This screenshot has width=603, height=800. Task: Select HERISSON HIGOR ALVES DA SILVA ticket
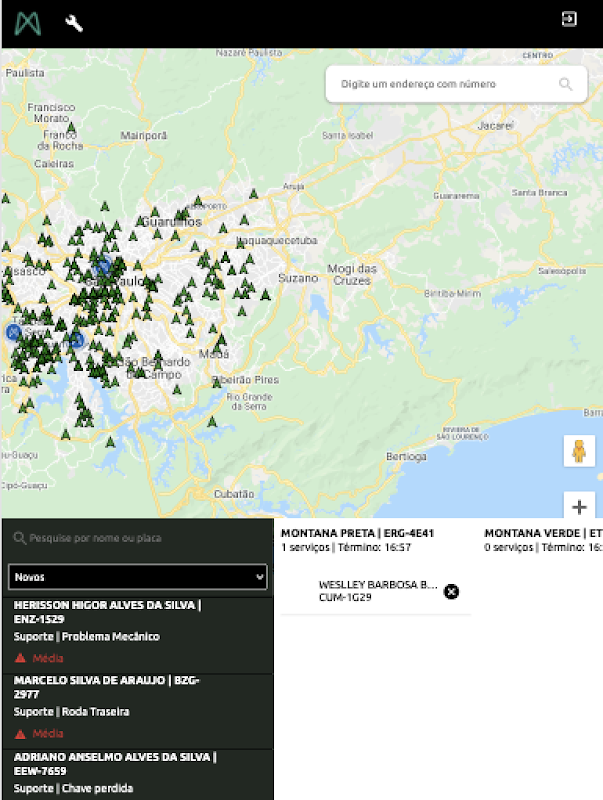tap(138, 636)
